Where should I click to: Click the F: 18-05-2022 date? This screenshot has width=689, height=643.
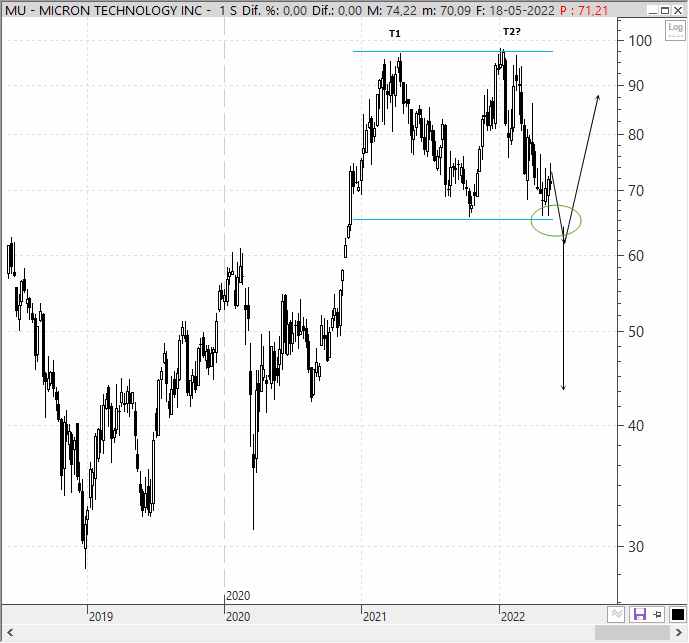pyautogui.click(x=516, y=10)
